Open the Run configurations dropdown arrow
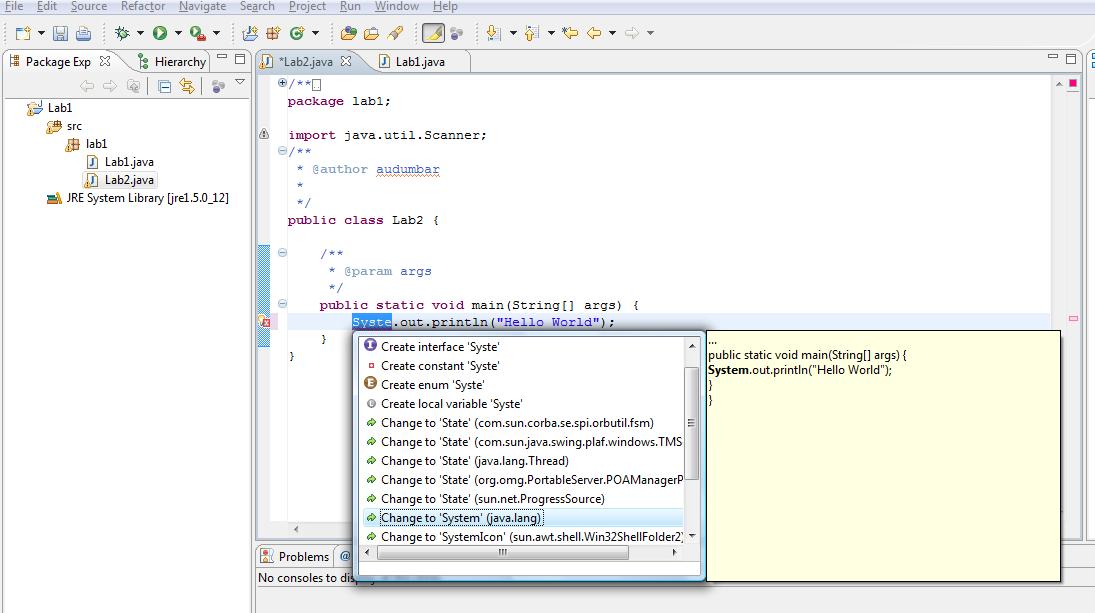The width and height of the screenshot is (1095, 613). 178,33
